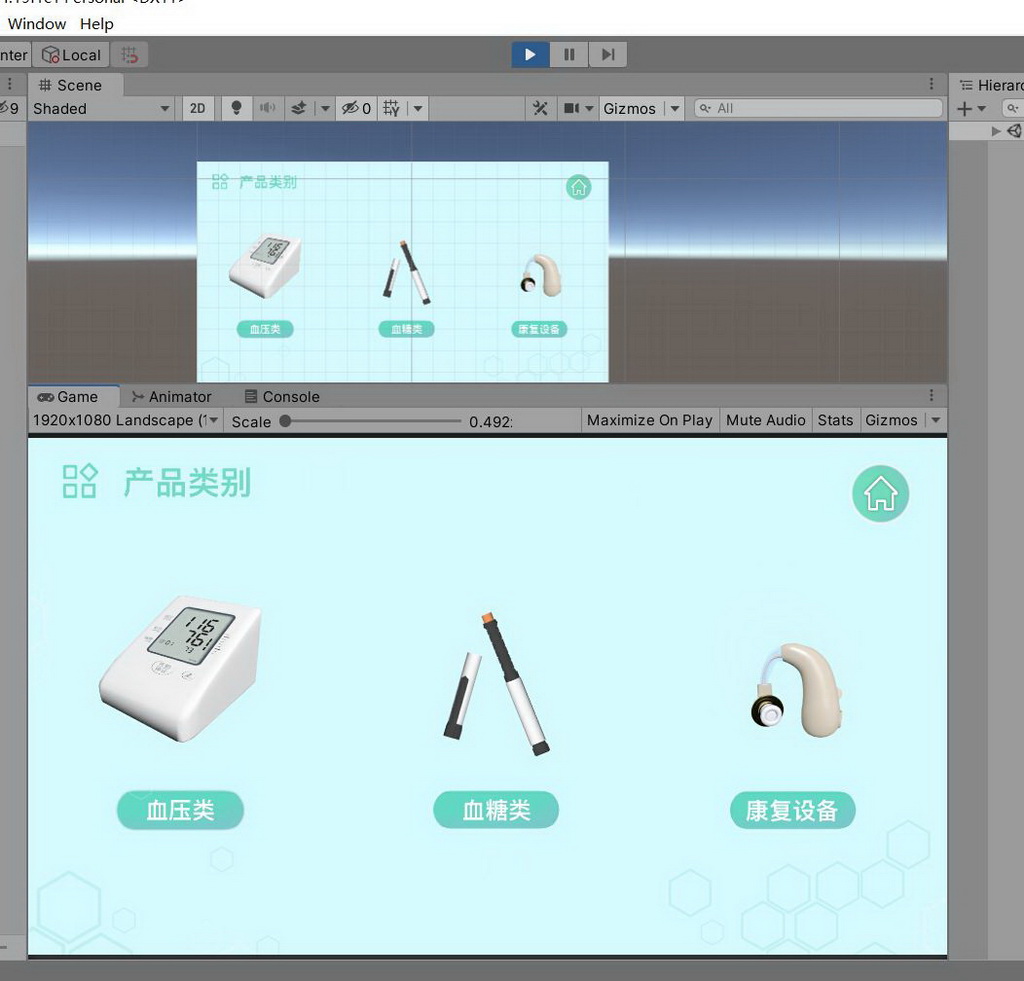Enable Mute Audio in Game view

tap(765, 420)
